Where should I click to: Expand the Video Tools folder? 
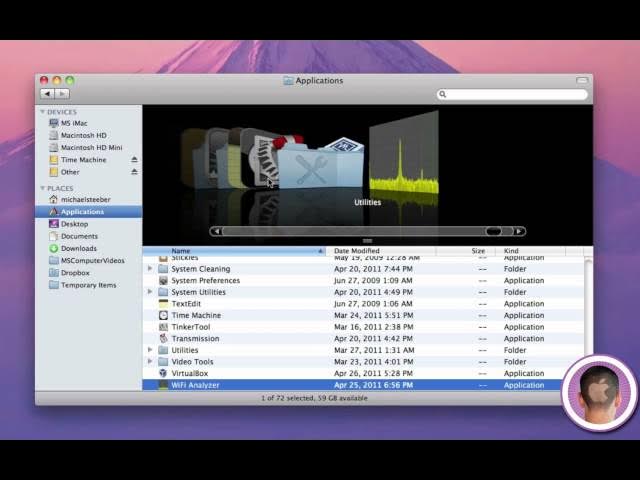click(x=150, y=361)
